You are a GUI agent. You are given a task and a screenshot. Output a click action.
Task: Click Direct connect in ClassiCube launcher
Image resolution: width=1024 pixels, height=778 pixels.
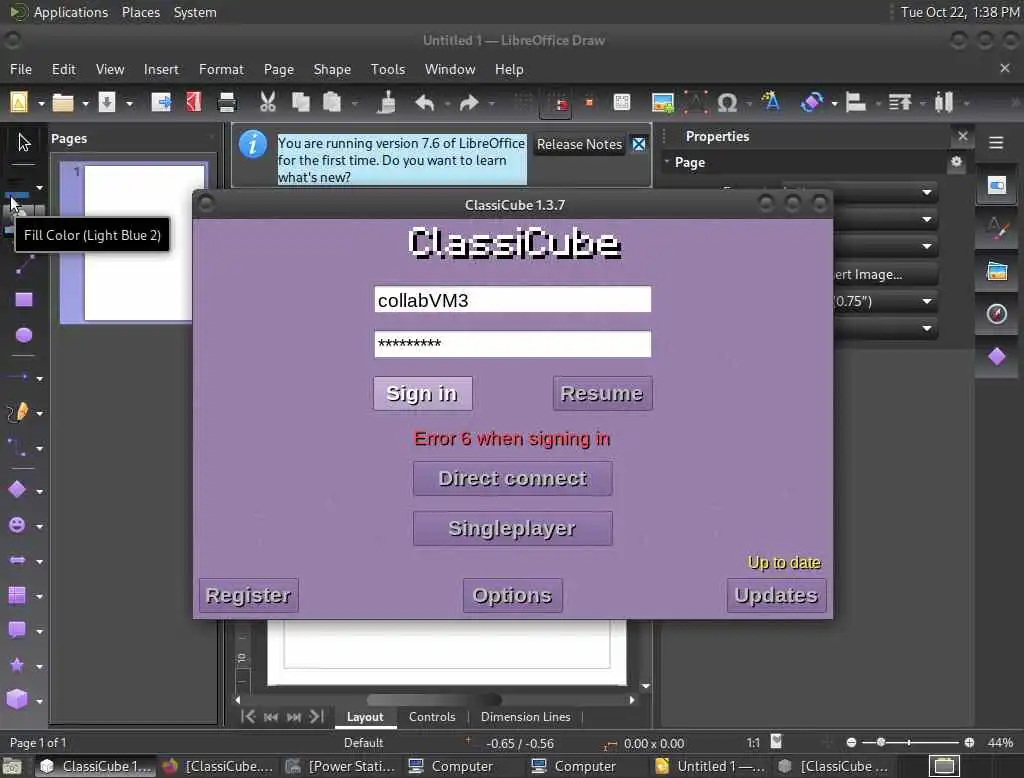tap(513, 478)
